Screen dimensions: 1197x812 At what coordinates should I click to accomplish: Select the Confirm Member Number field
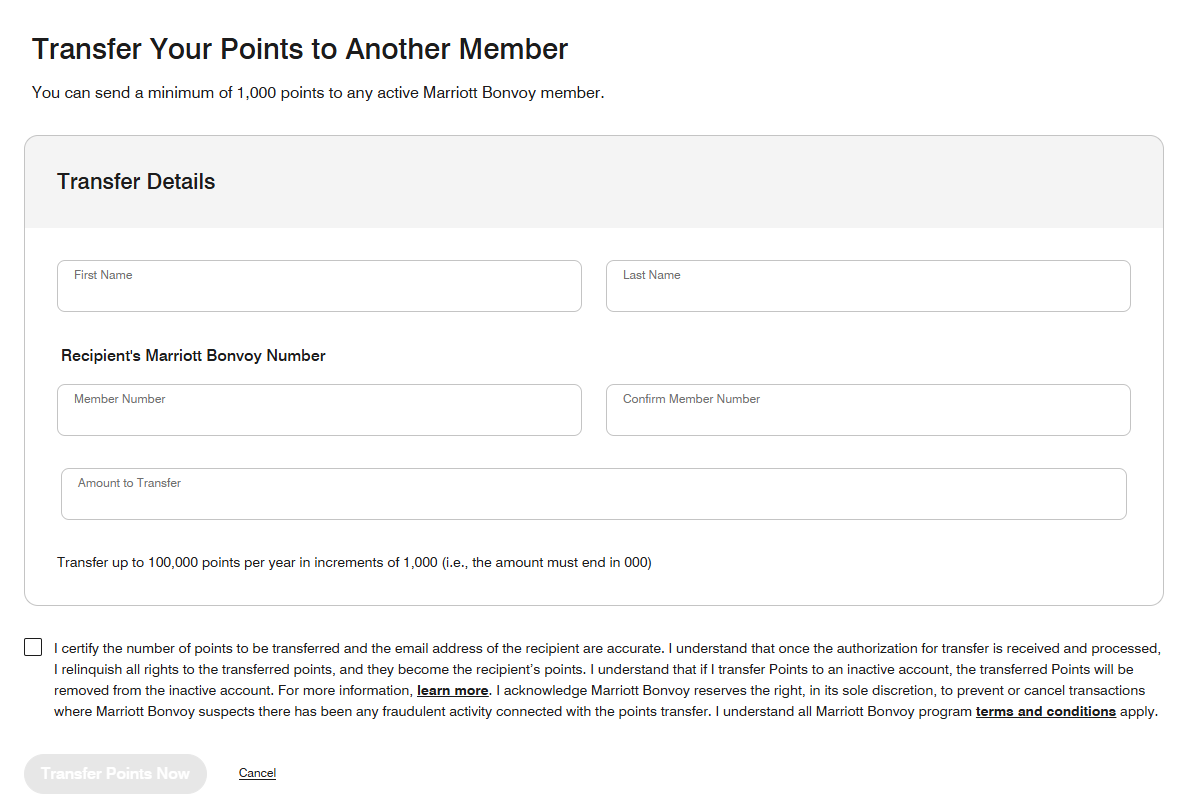(x=867, y=410)
